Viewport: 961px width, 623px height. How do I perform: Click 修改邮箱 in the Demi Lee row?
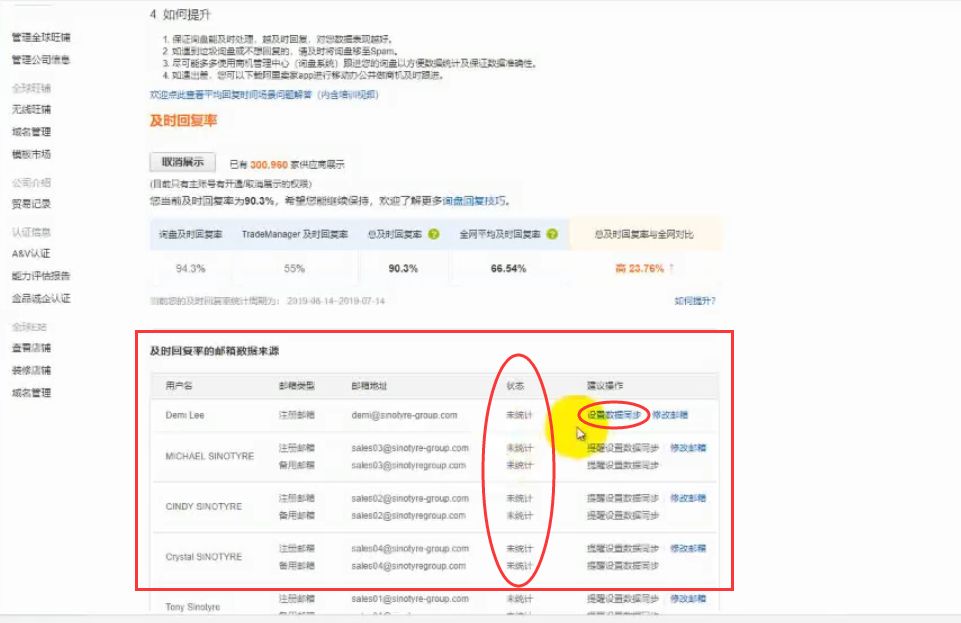click(x=670, y=415)
